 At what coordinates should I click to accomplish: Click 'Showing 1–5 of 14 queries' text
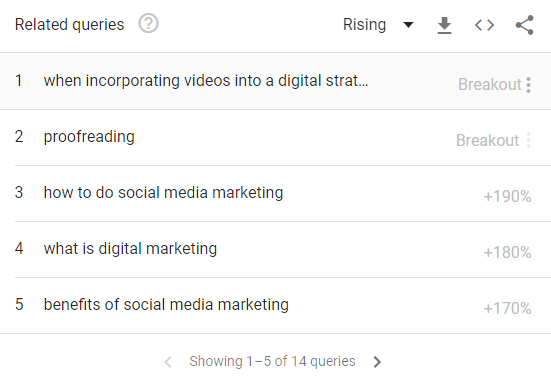[272, 361]
